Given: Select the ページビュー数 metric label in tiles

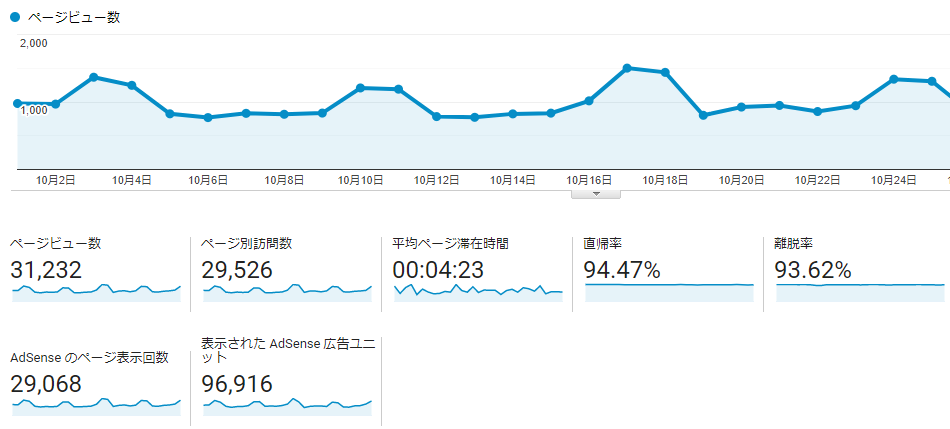Looking at the screenshot, I should click(55, 243).
